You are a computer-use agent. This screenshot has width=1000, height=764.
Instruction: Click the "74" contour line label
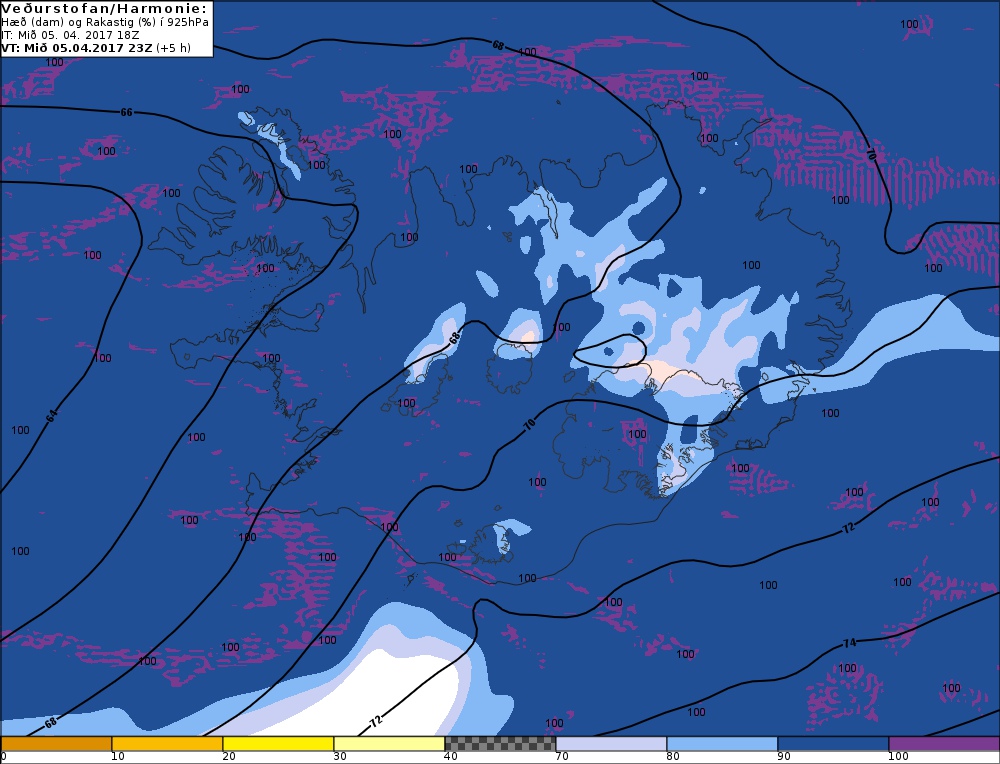pos(849,643)
